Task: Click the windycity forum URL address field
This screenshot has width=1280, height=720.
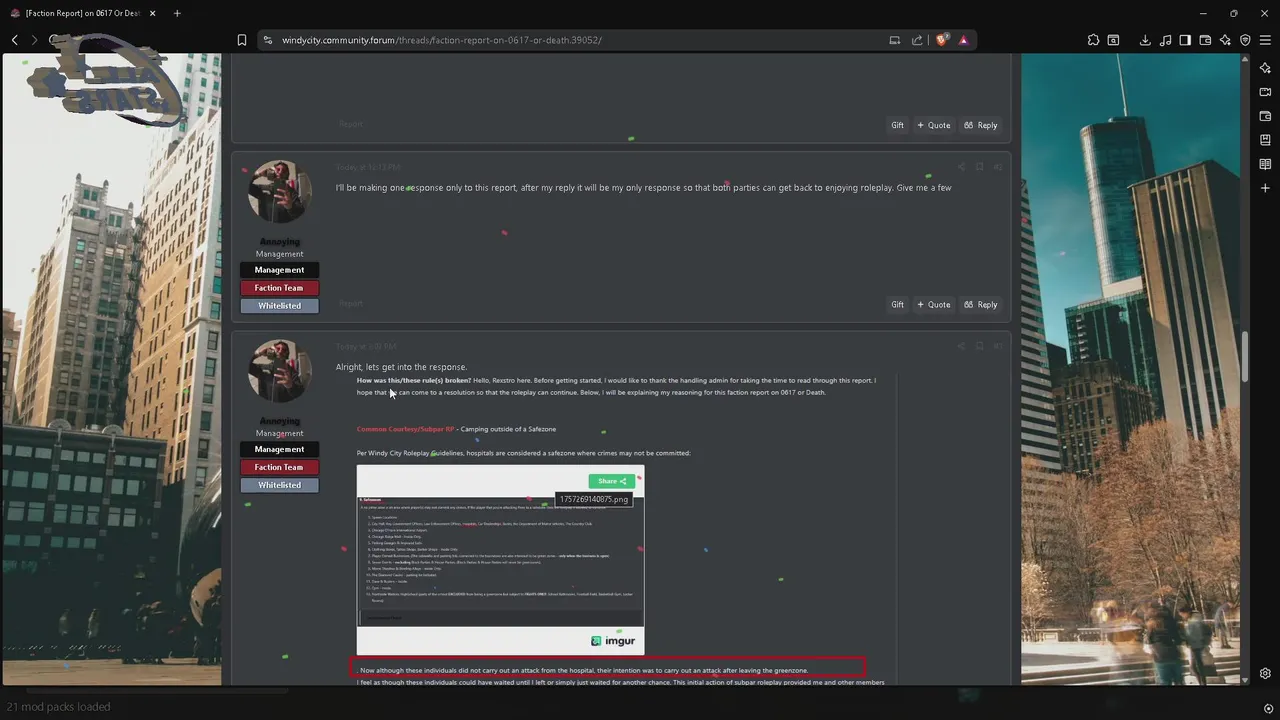Action: [441, 40]
